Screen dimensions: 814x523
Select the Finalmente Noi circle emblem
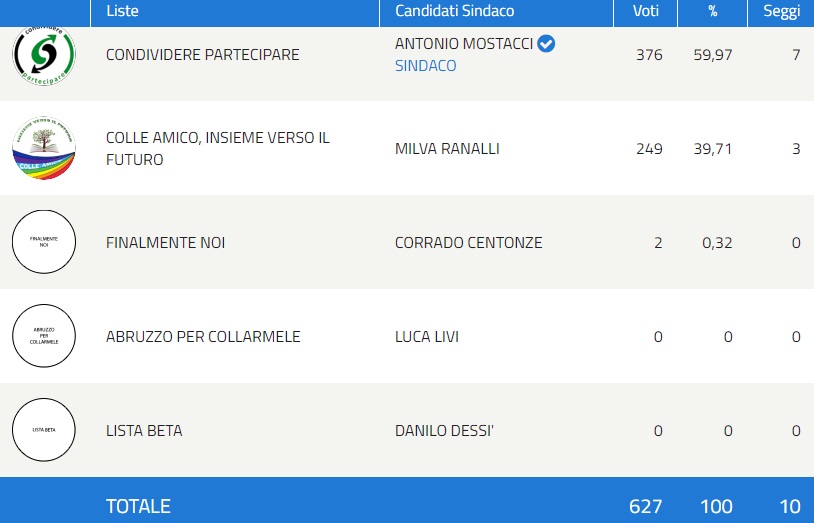point(44,242)
